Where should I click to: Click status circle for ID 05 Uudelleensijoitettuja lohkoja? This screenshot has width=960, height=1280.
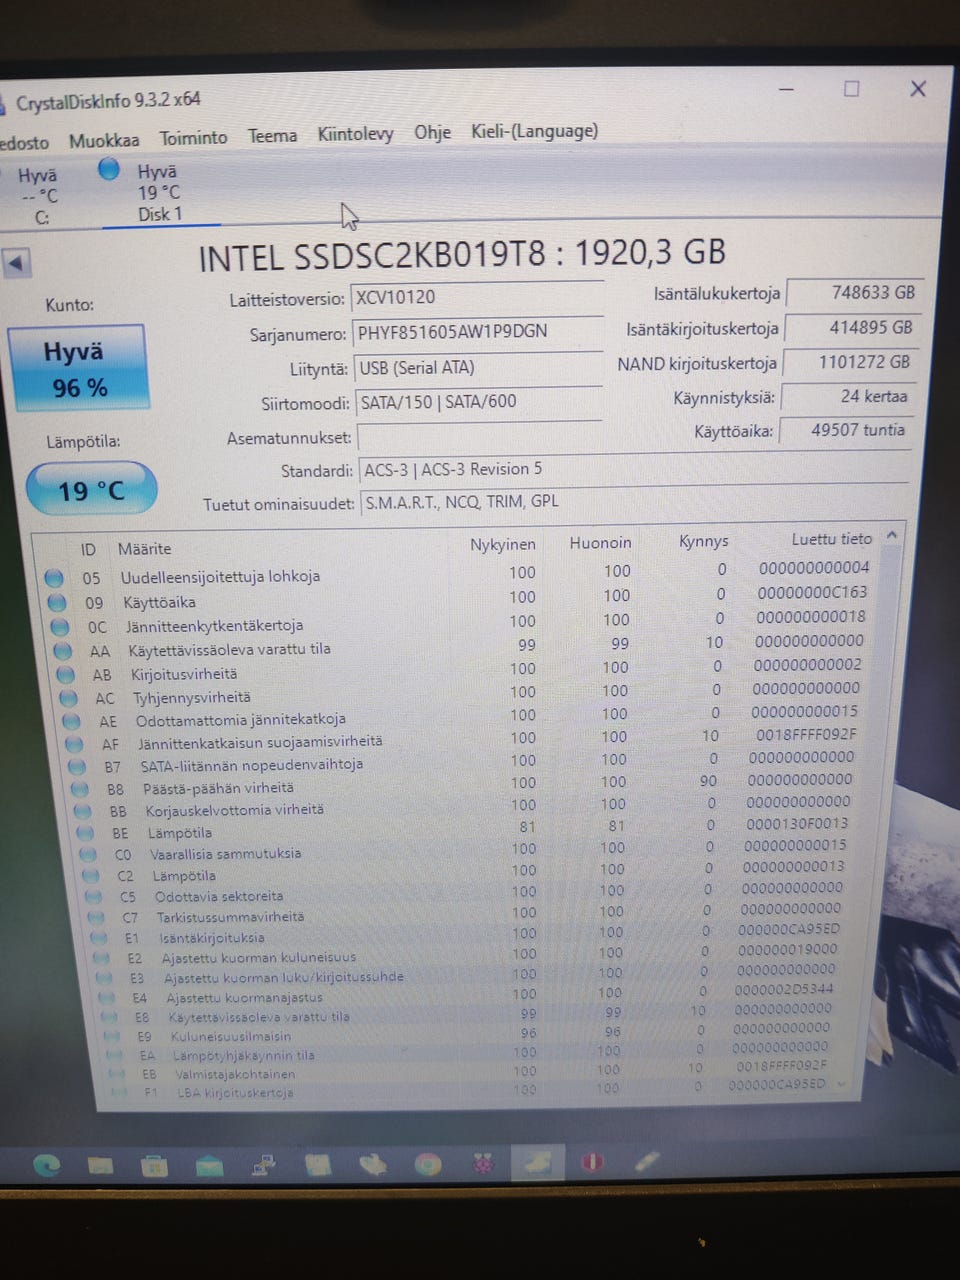54,577
